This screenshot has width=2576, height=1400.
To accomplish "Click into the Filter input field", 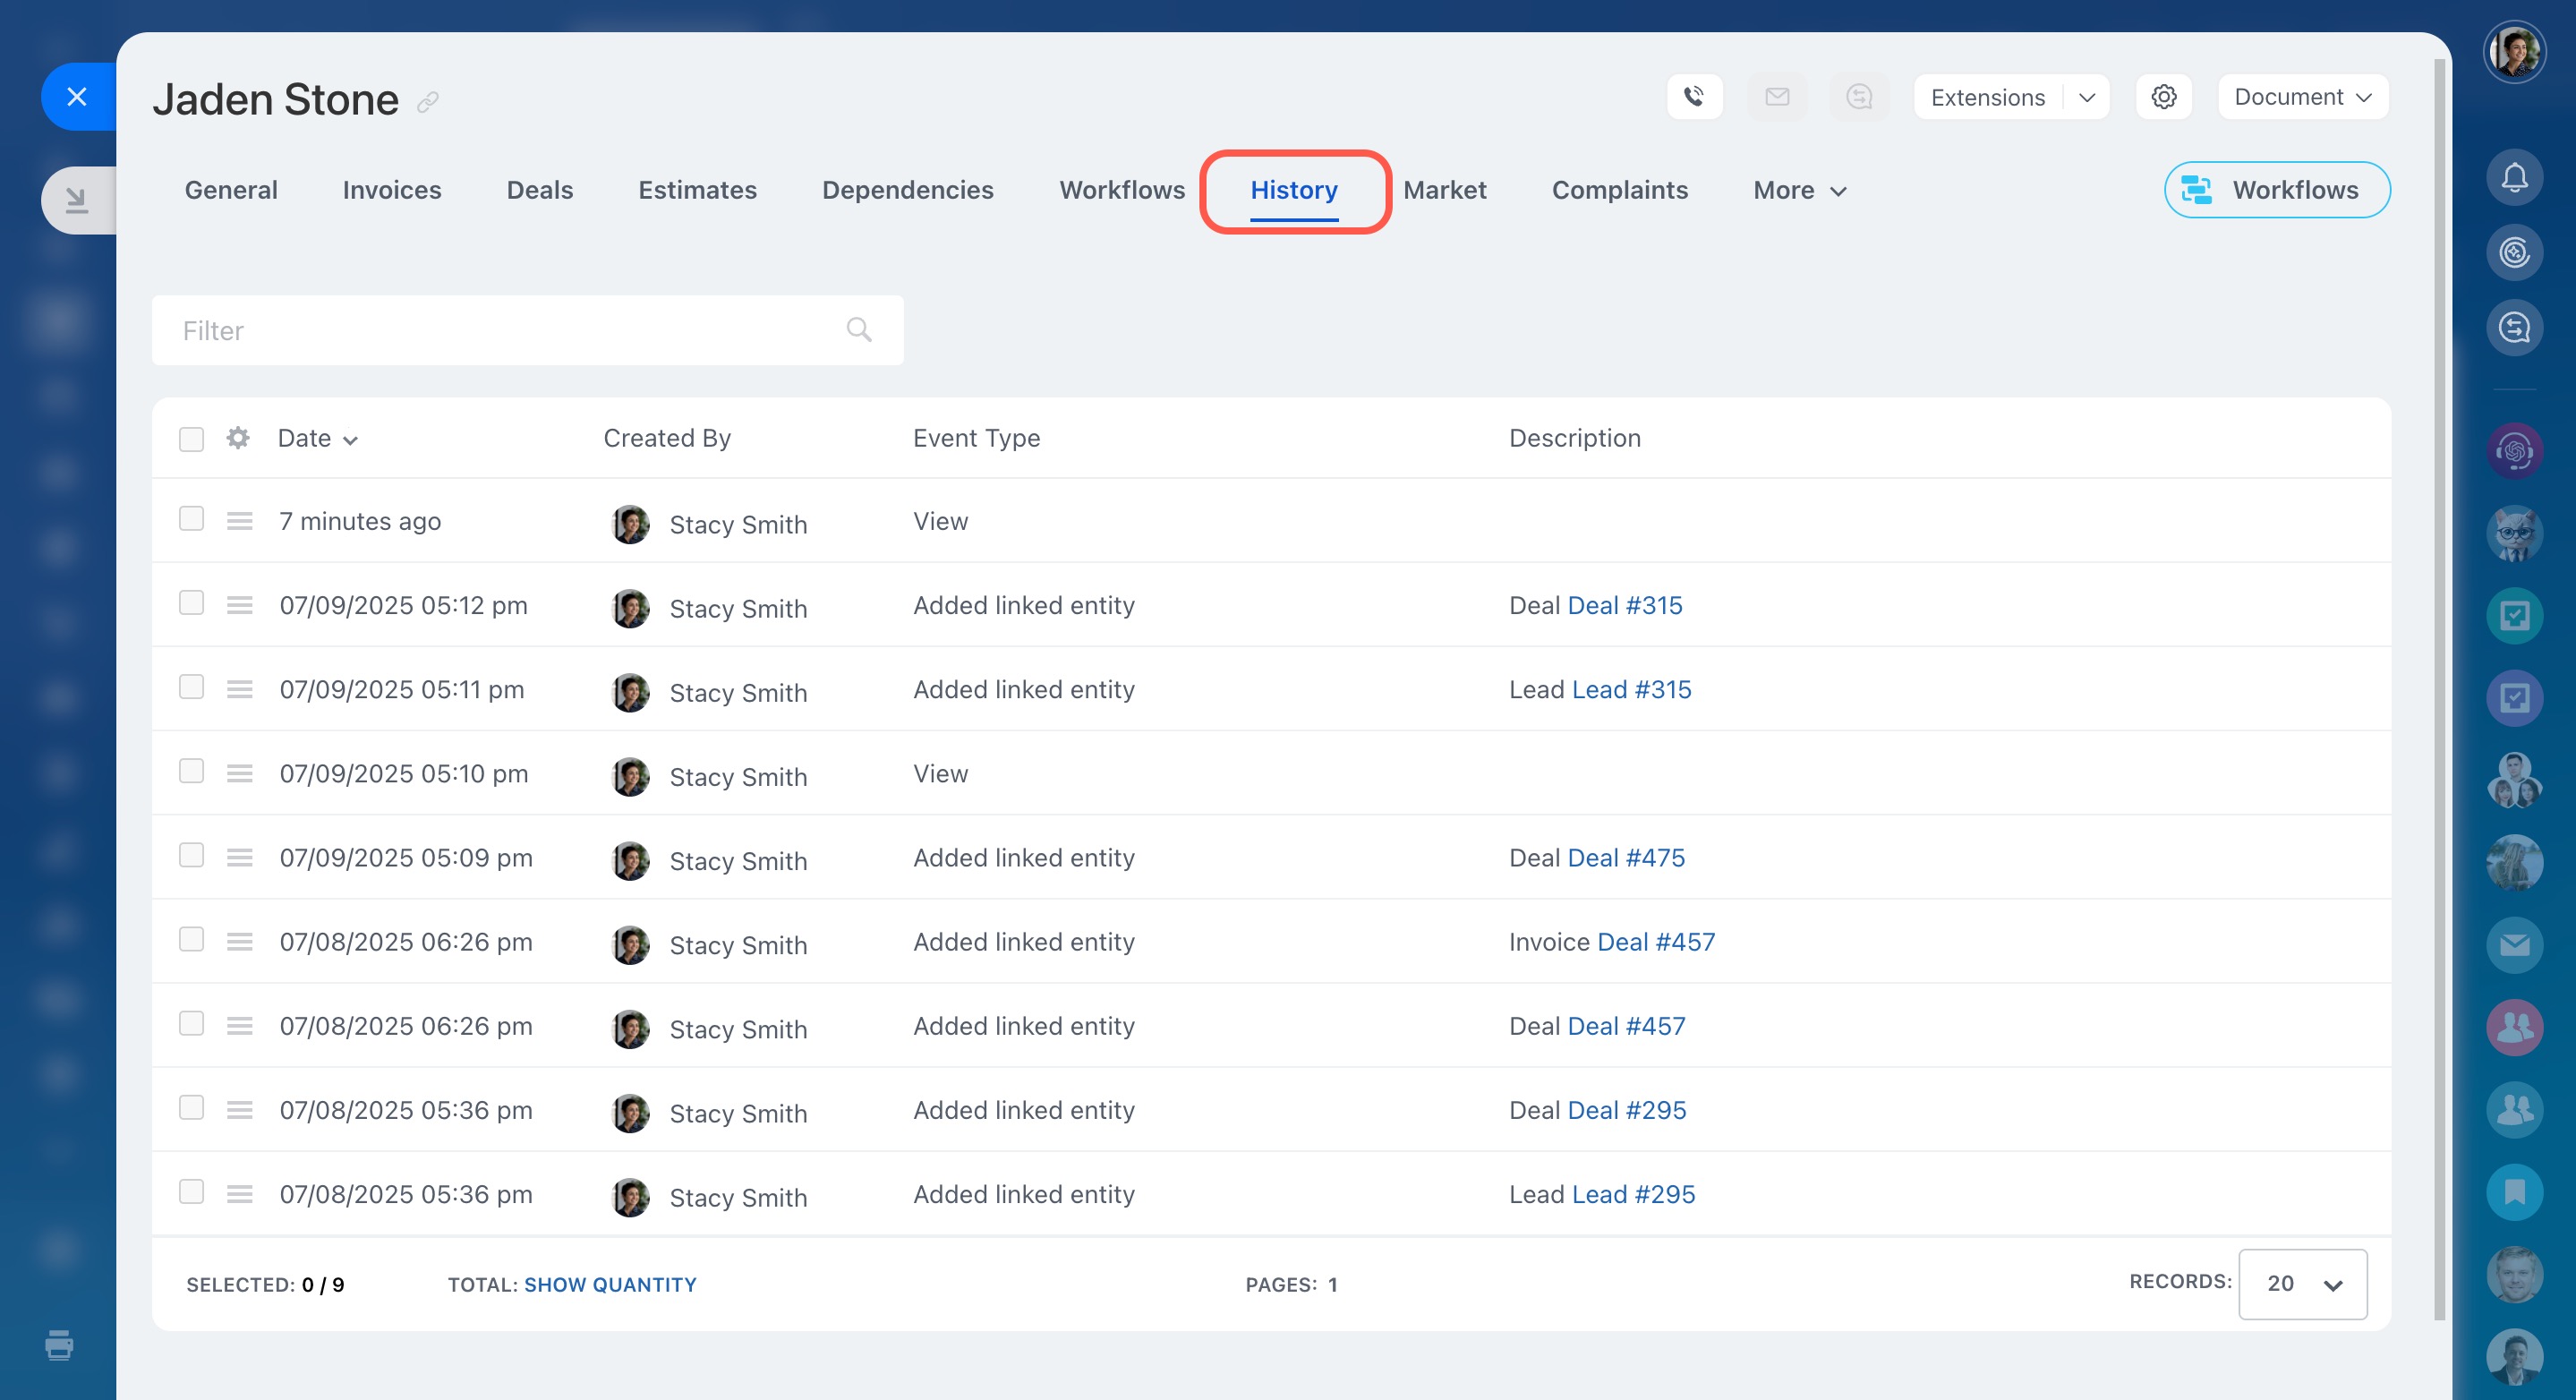I will tap(500, 330).
